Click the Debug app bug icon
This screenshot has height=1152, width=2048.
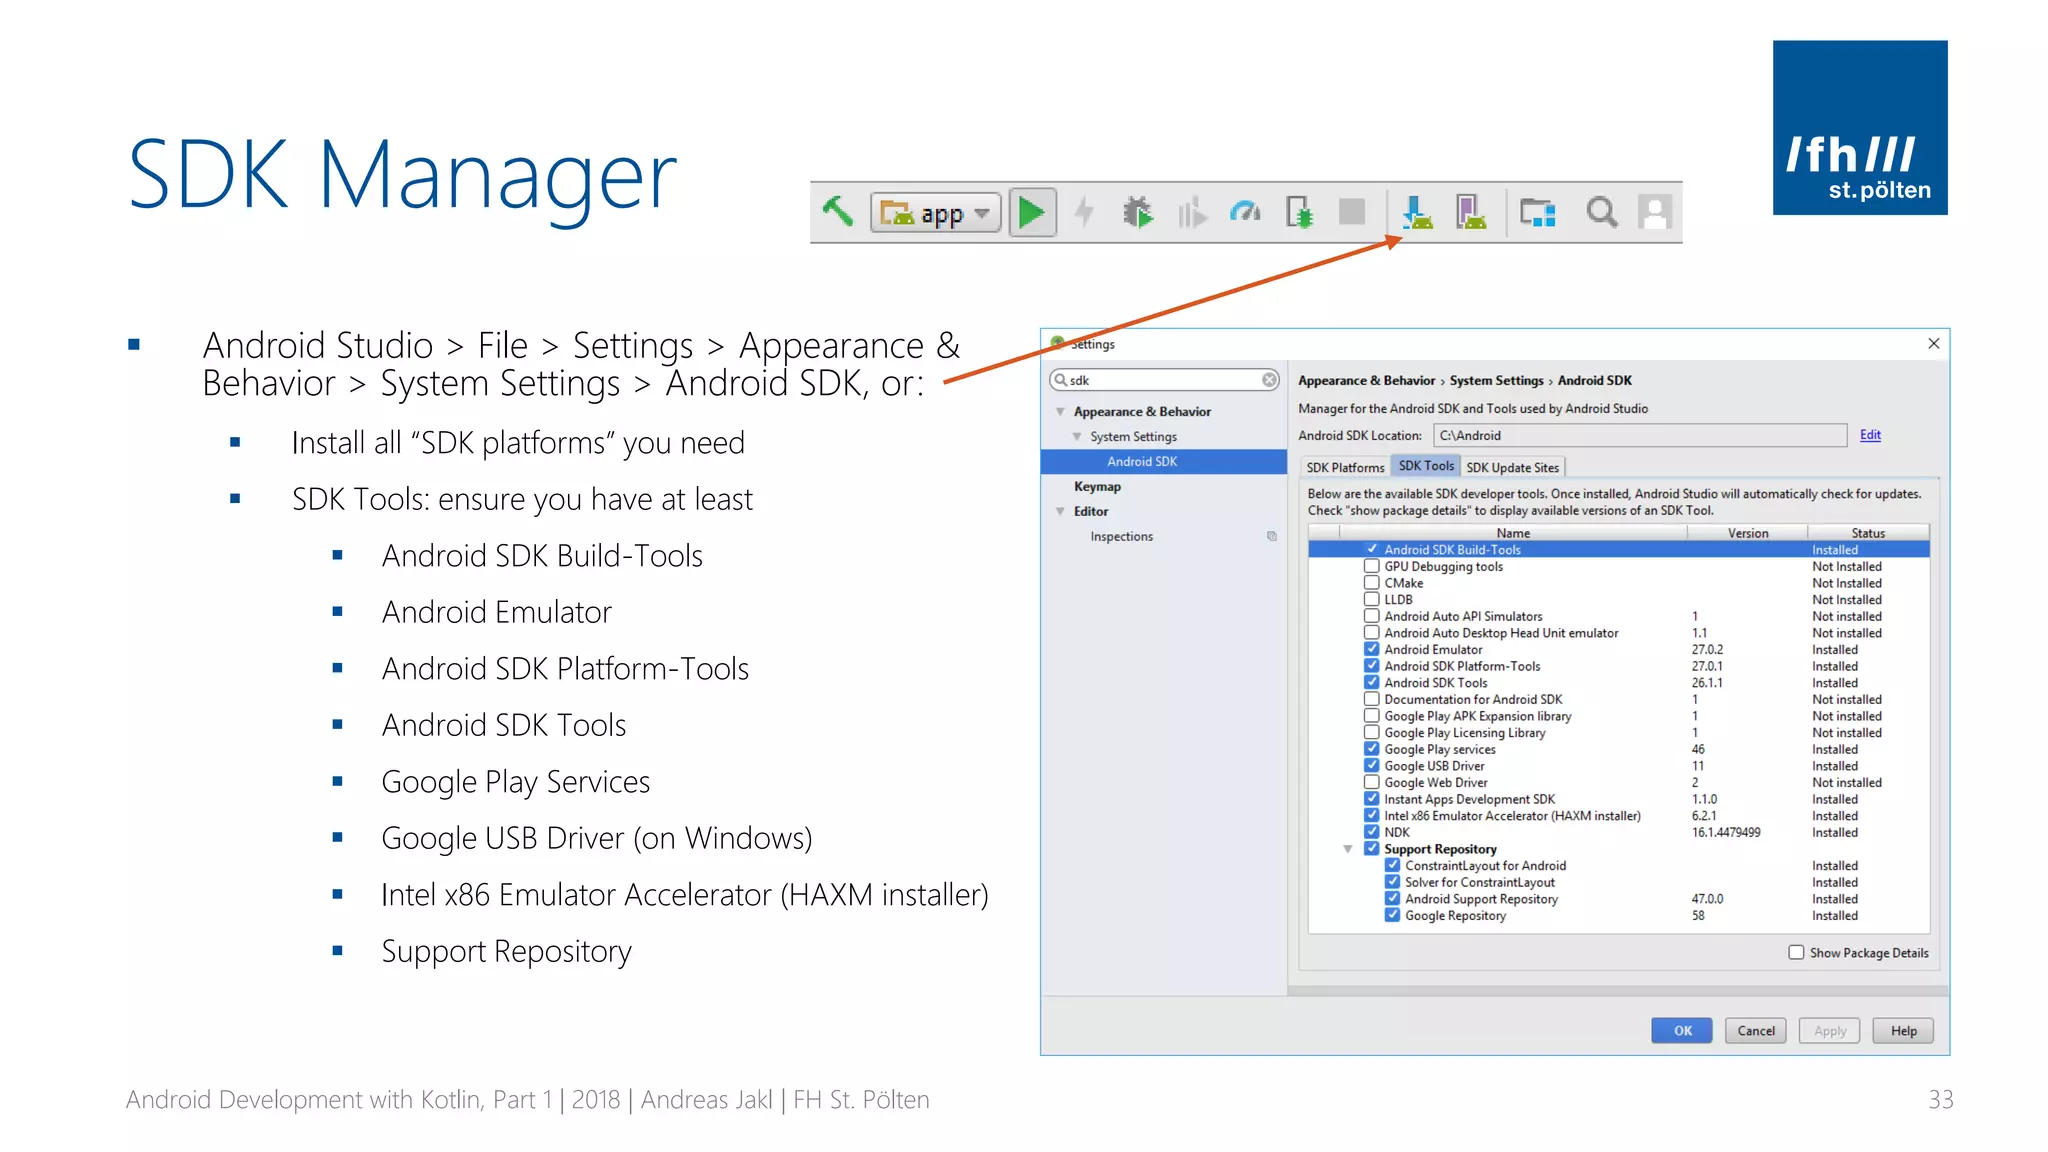(1137, 212)
